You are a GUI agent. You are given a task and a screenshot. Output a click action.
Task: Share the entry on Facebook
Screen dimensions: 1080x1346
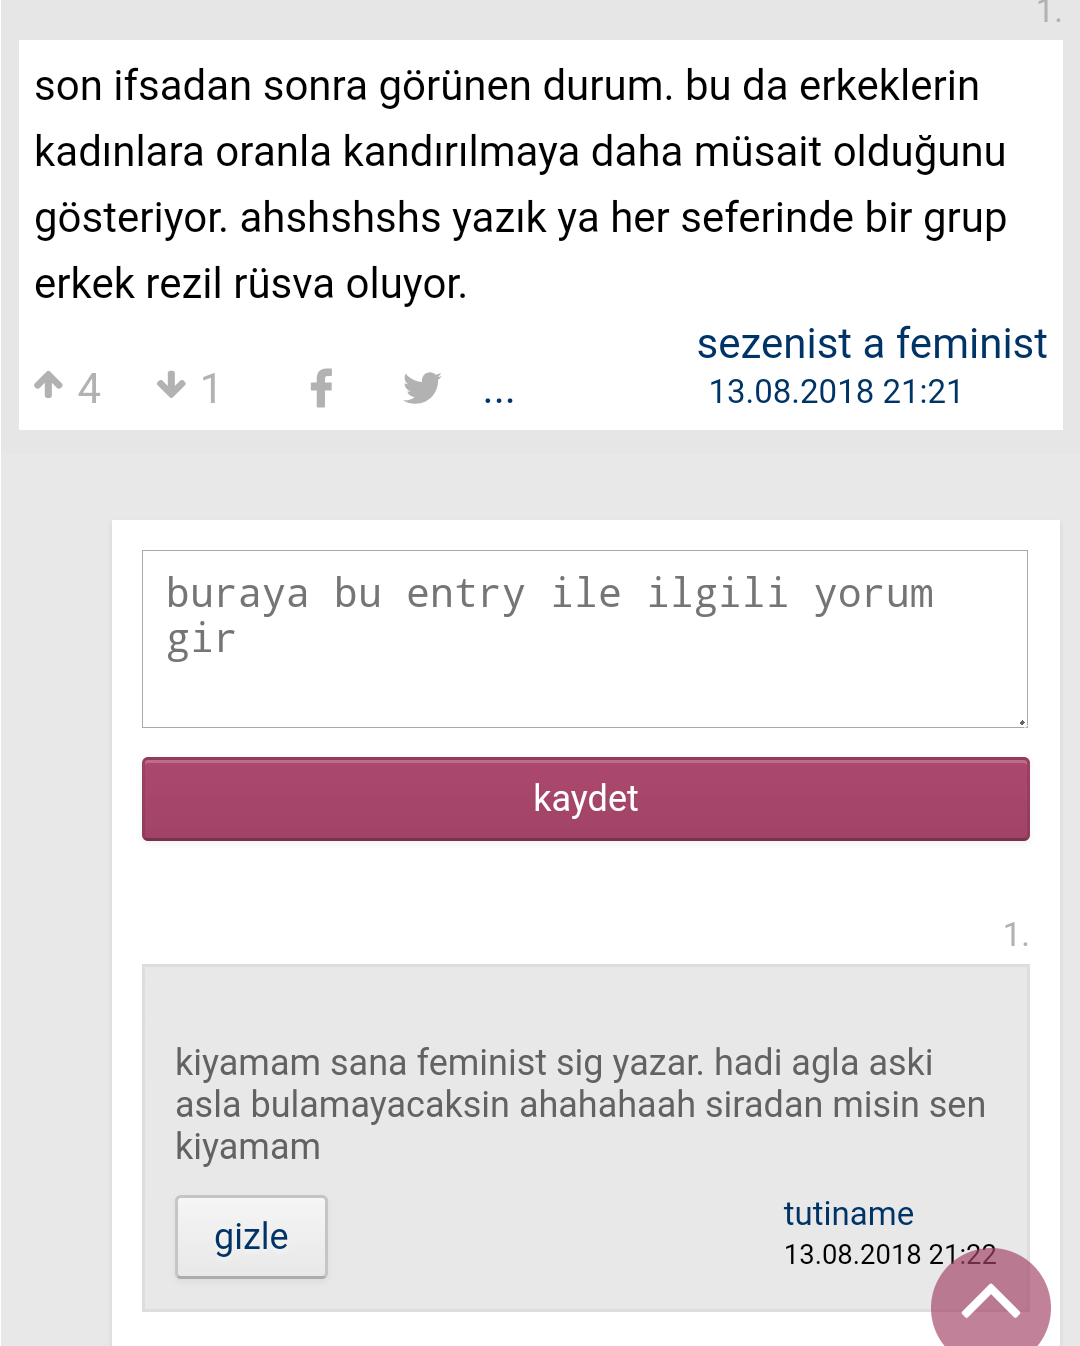pos(321,388)
